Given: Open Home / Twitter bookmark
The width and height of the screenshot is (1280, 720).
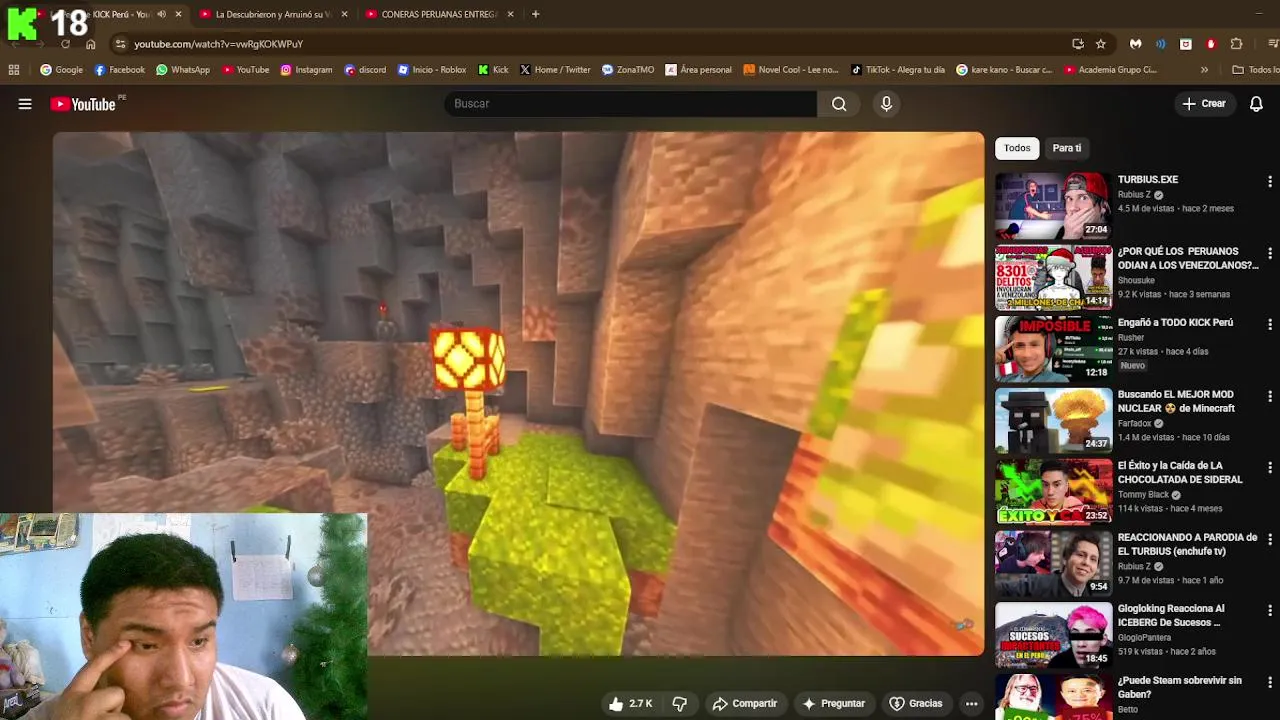Looking at the screenshot, I should click(555, 70).
